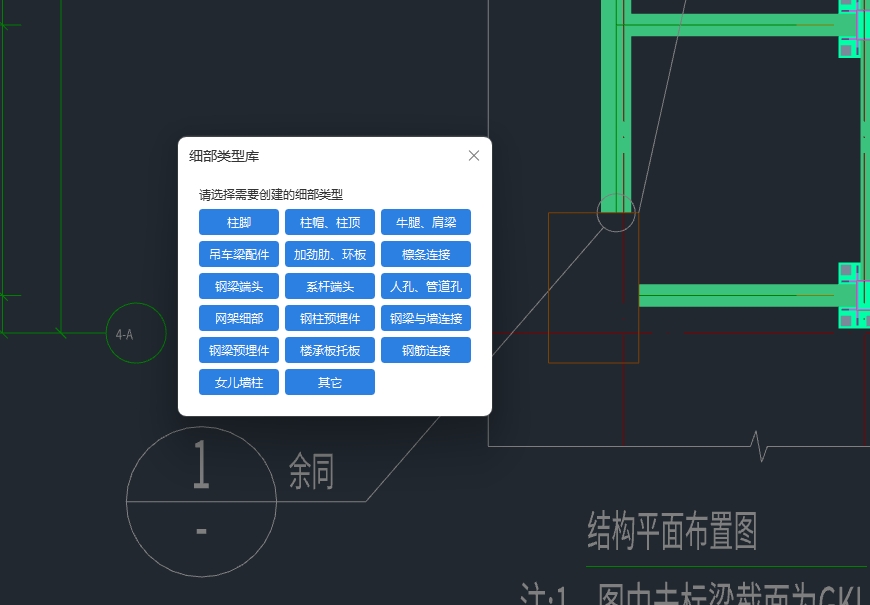Screen dimensions: 870x605
Task: Choose the 柱帽、柱顶 button
Action: (330, 222)
